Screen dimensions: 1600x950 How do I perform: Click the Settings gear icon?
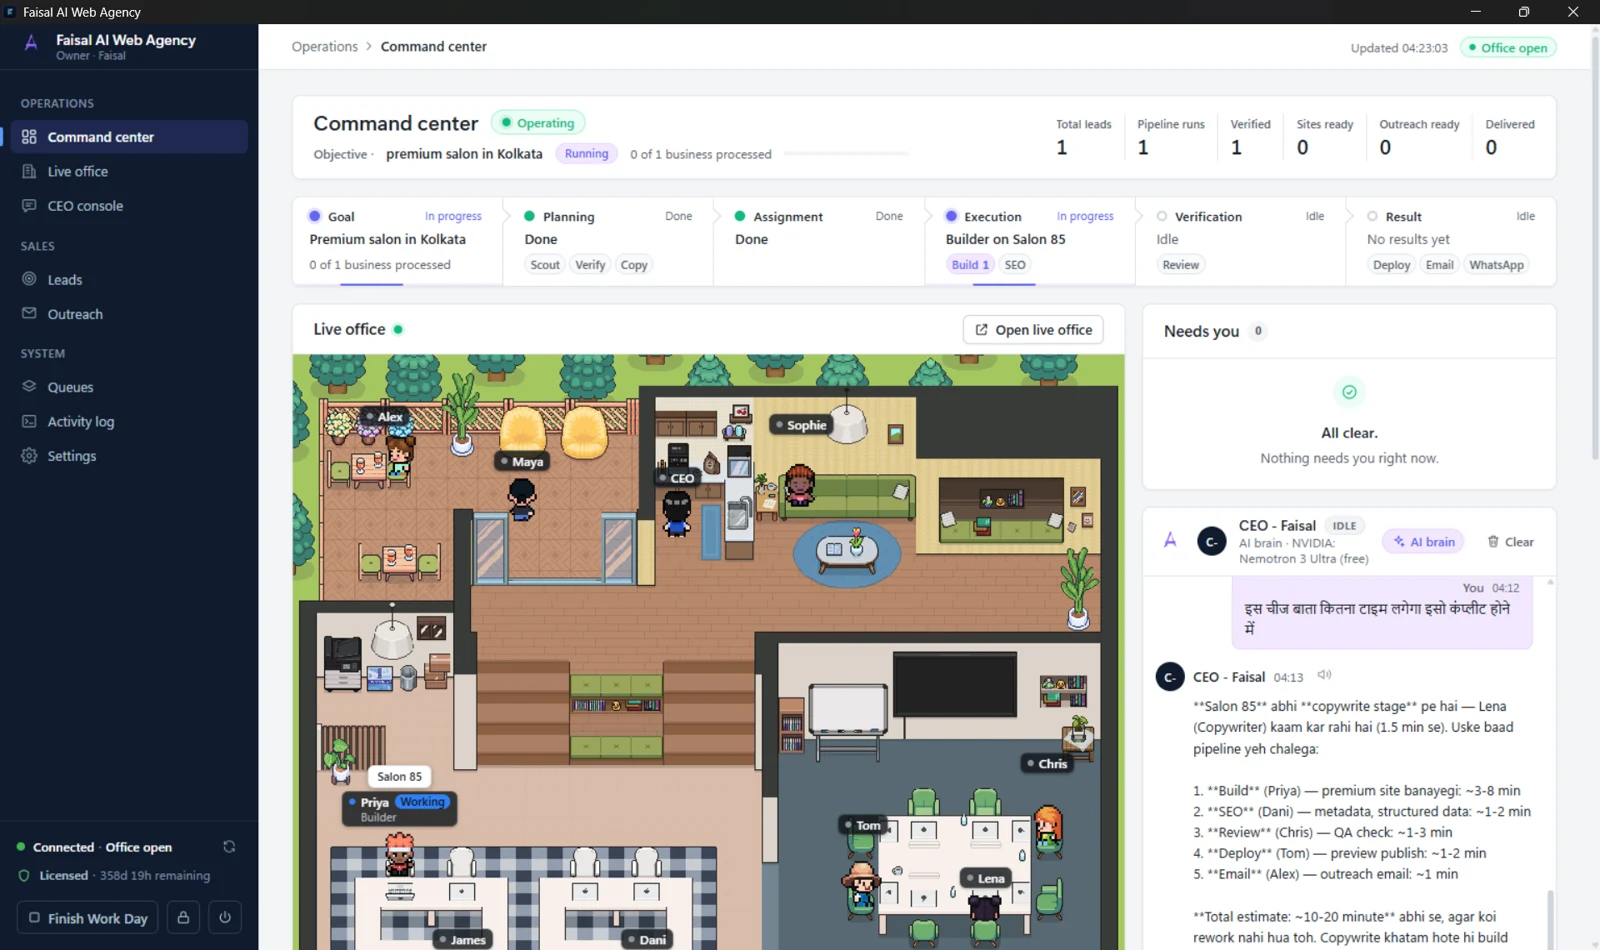tap(29, 455)
